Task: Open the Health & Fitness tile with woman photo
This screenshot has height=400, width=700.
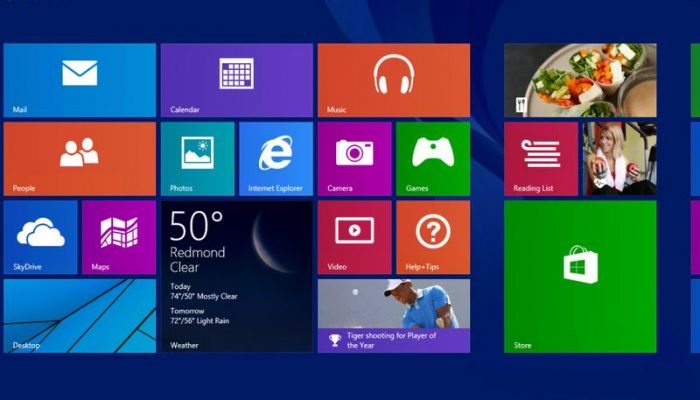Action: point(620,159)
